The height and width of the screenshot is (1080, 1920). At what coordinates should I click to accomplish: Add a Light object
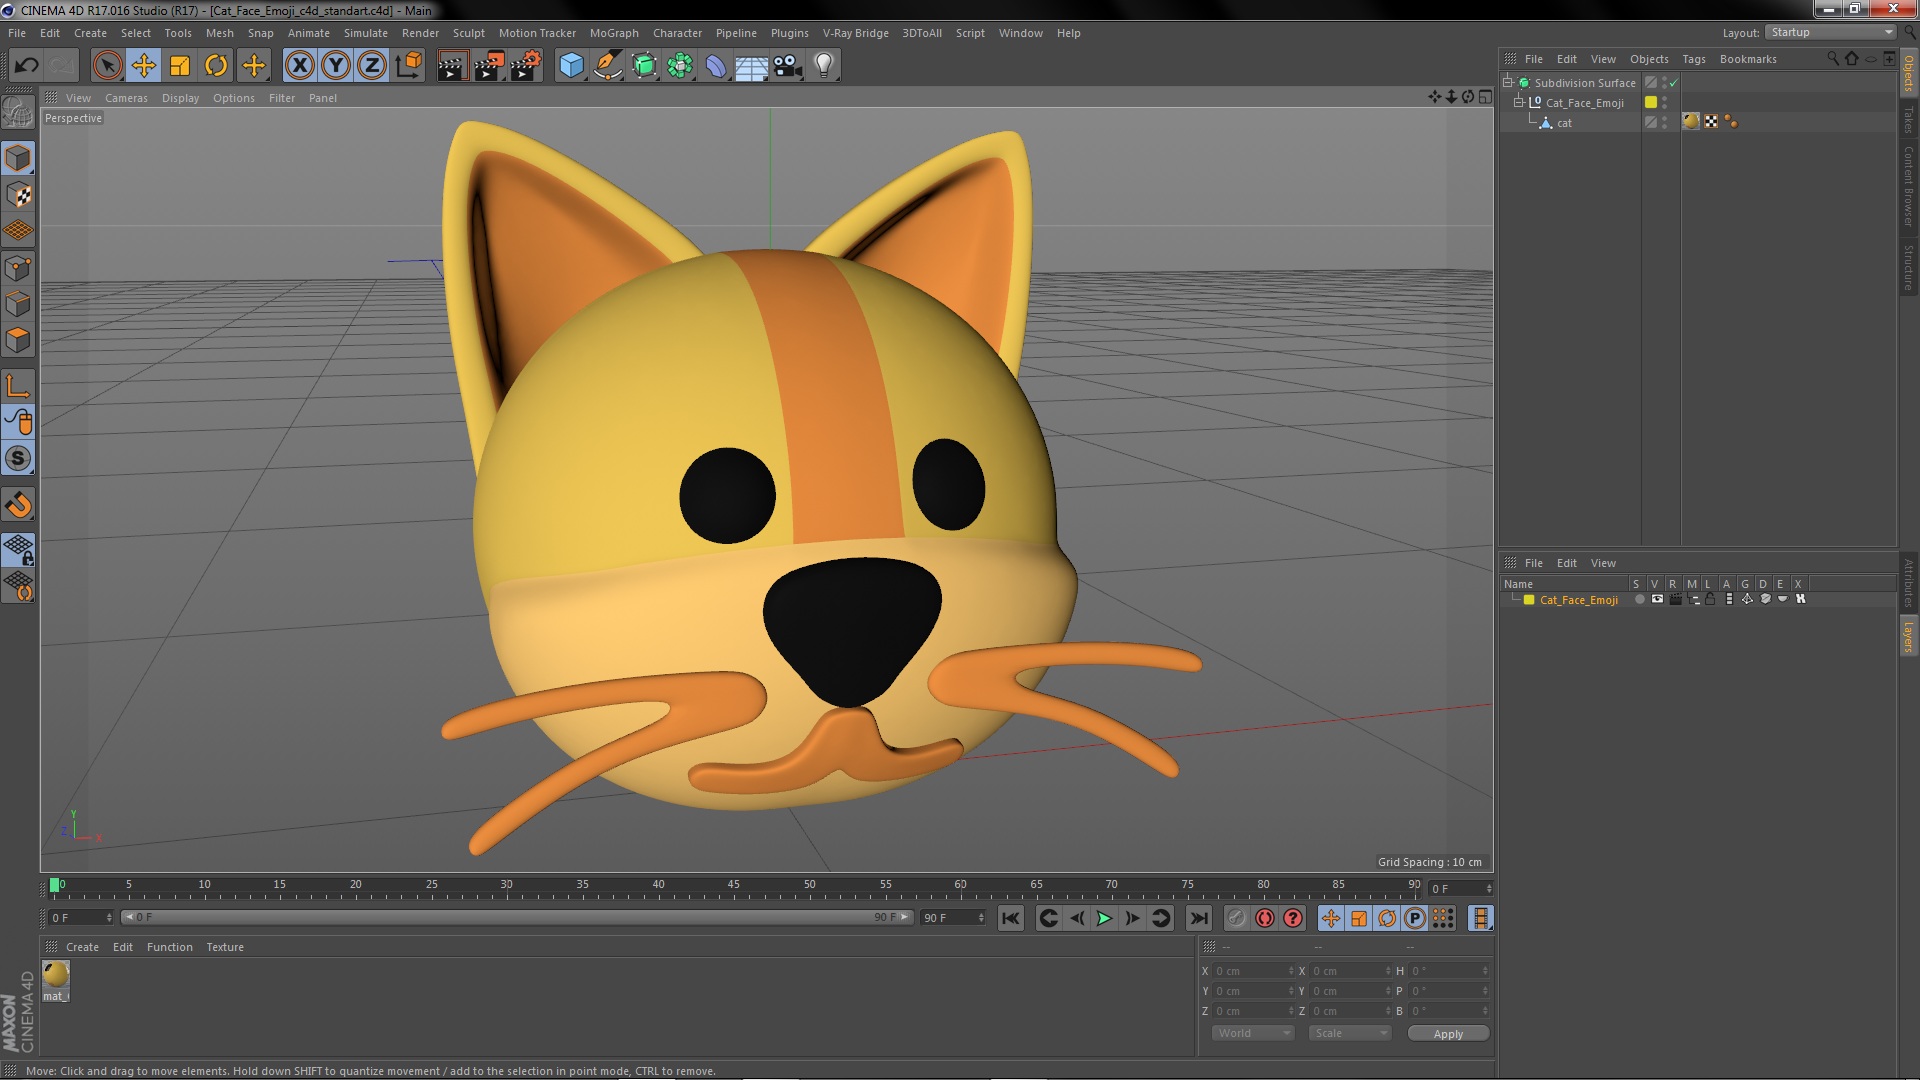click(x=823, y=66)
